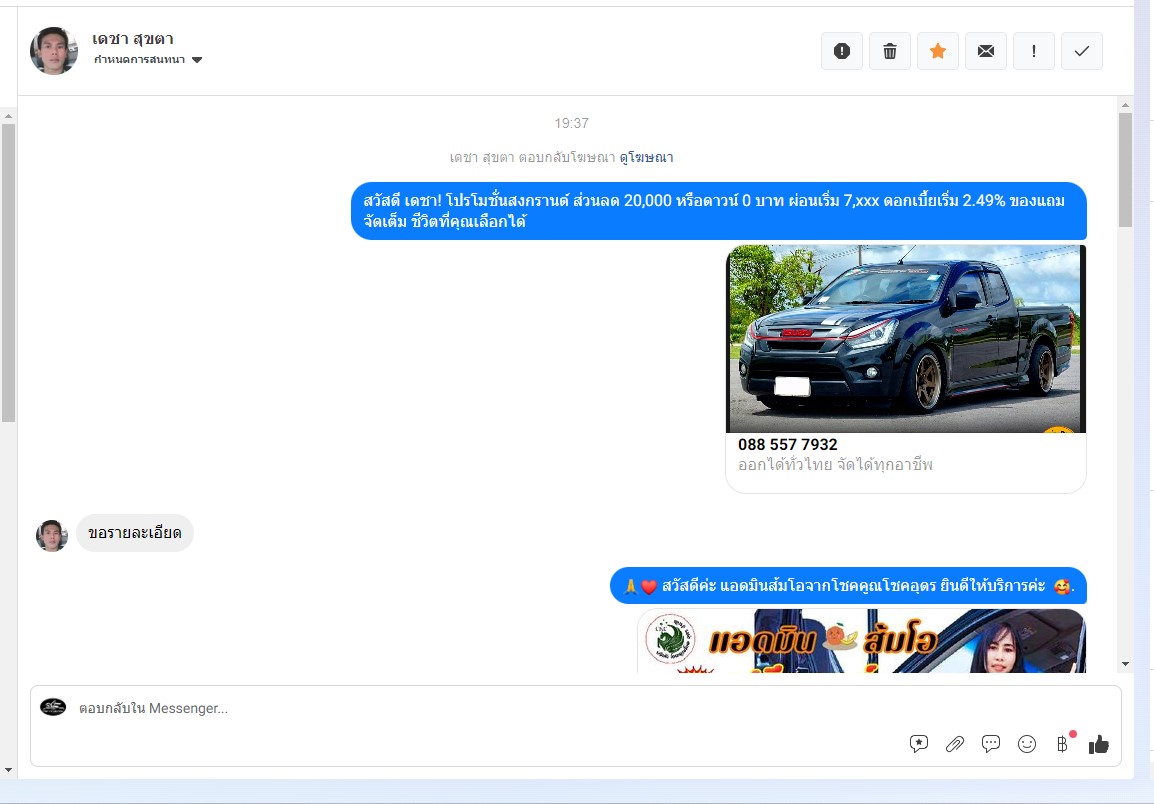Click the profile picture in the header

tap(54, 51)
